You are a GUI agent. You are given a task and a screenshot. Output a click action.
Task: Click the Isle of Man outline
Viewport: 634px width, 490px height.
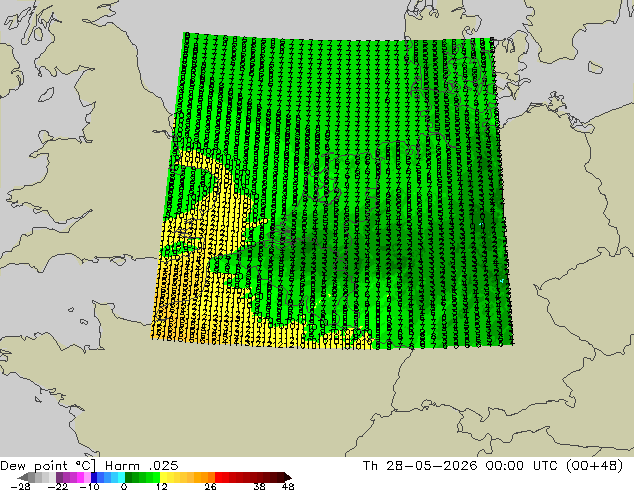[46, 95]
